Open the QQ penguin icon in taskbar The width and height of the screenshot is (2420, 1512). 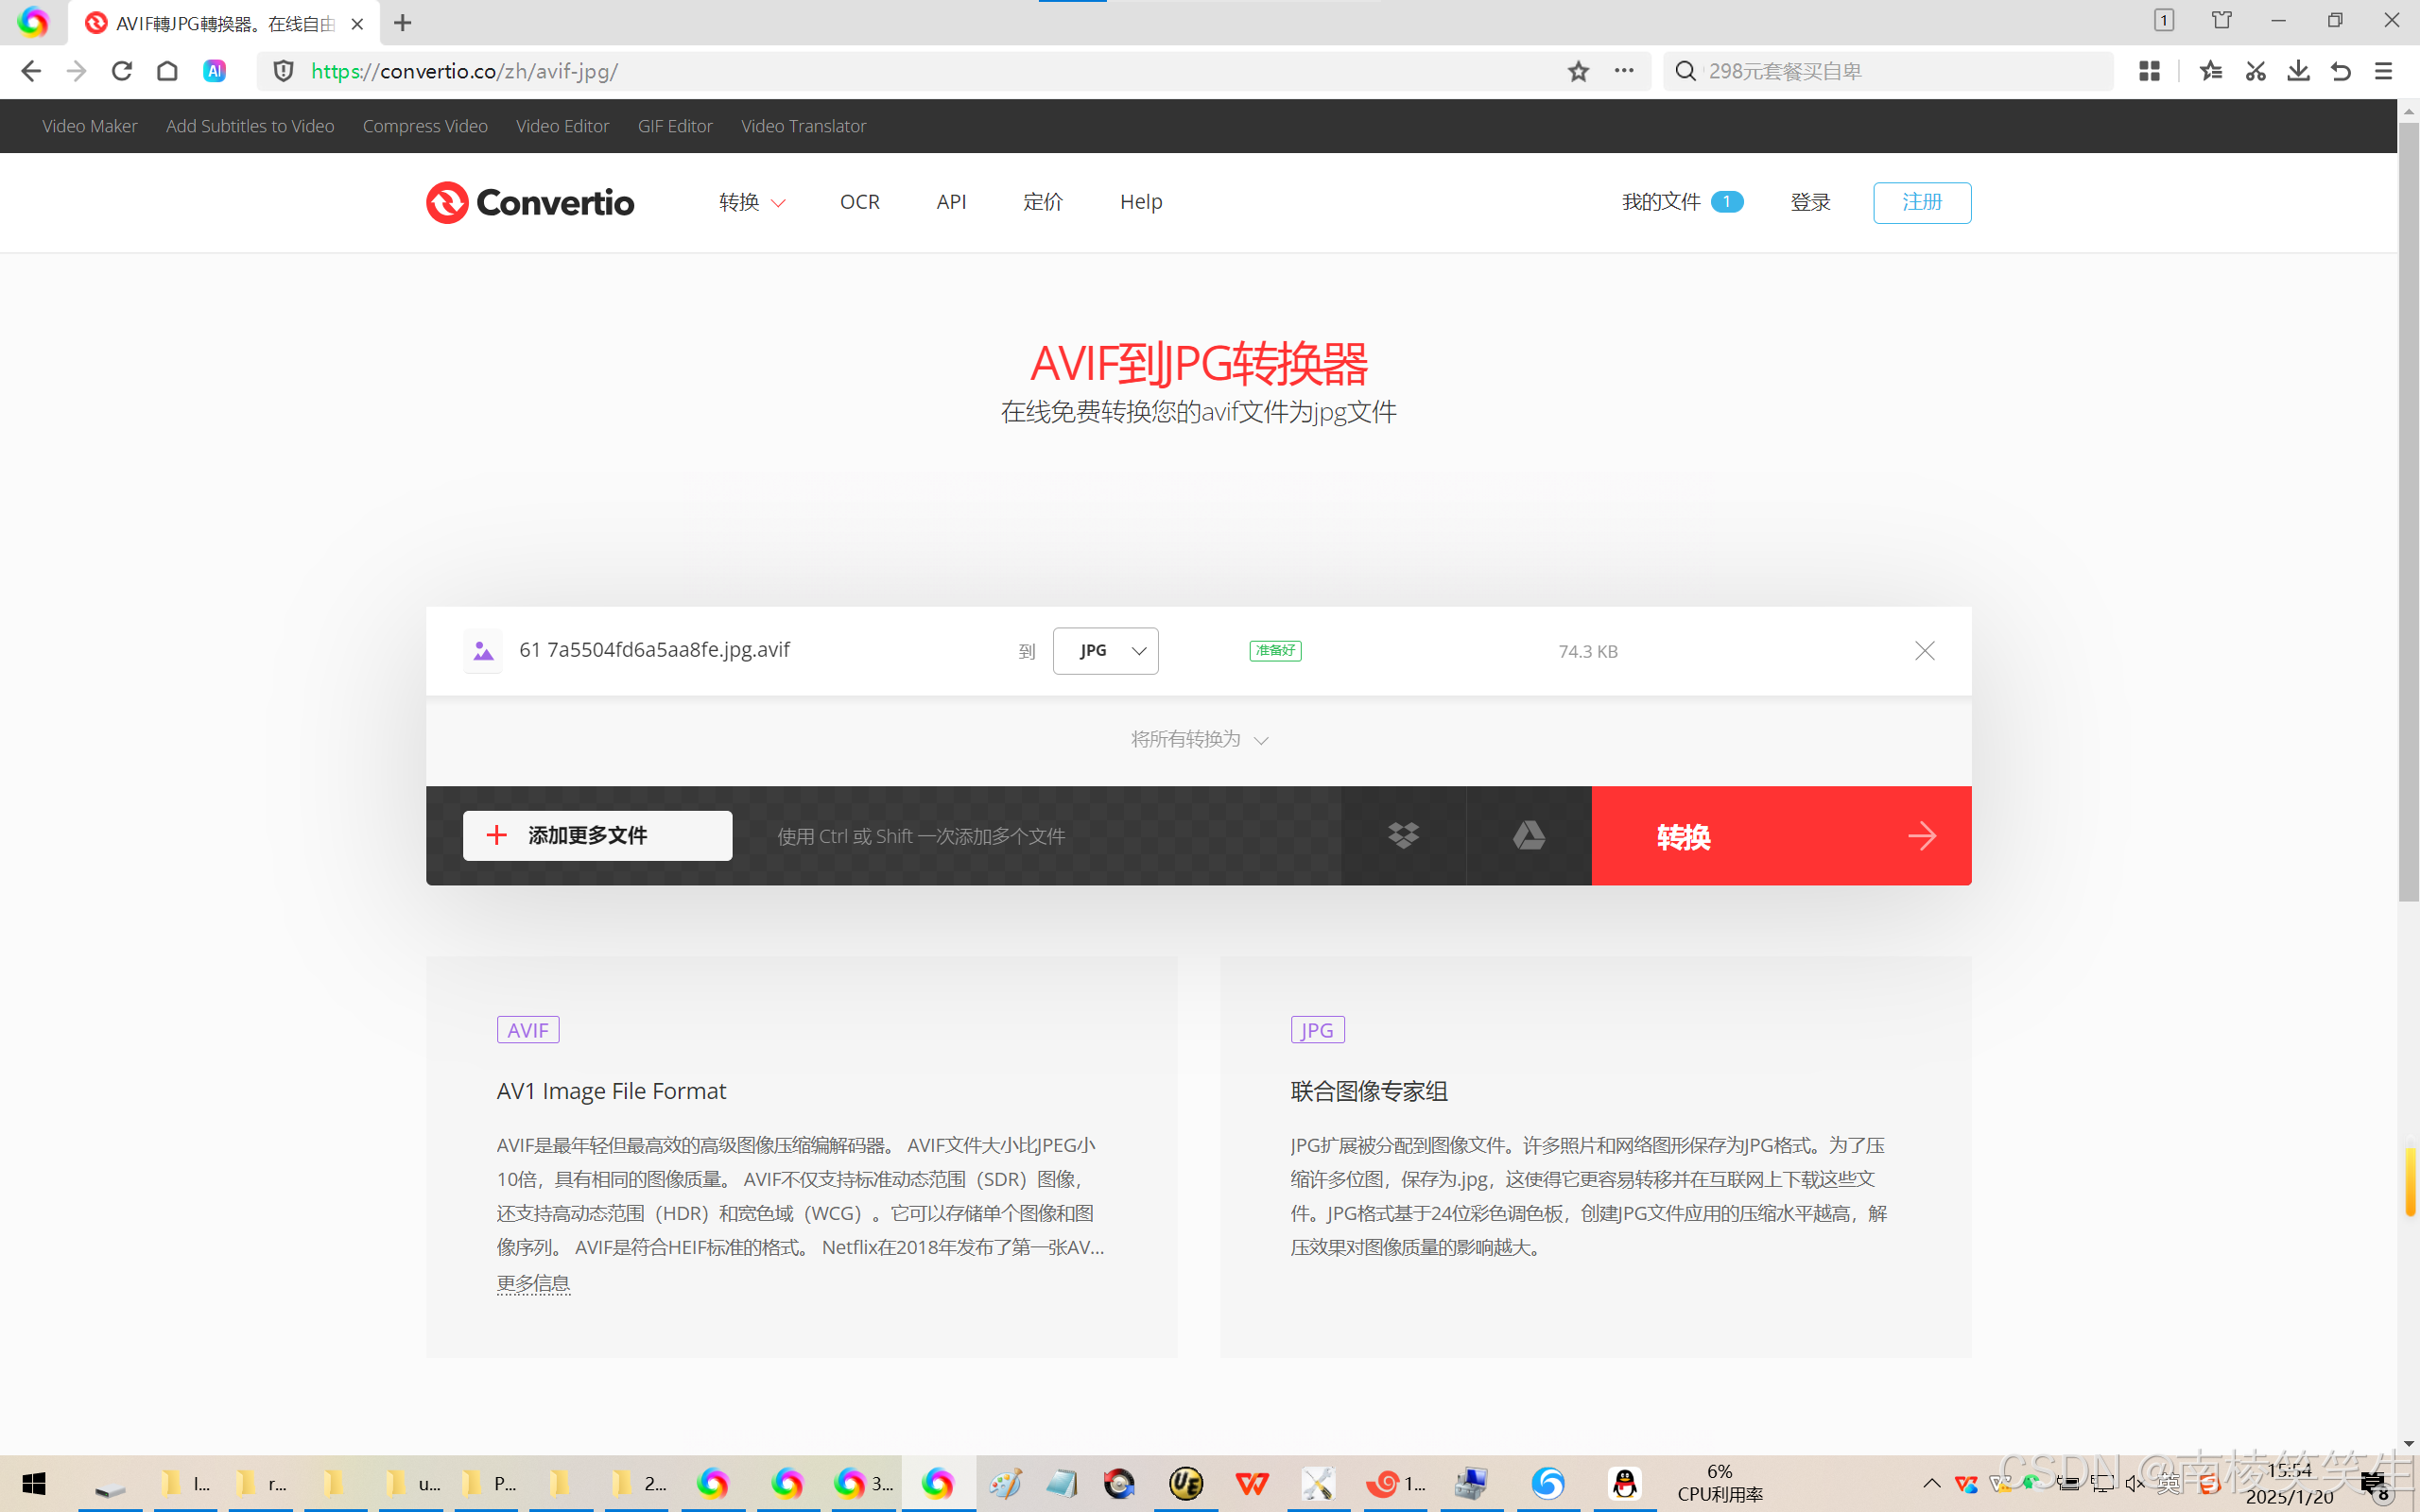click(x=1625, y=1483)
